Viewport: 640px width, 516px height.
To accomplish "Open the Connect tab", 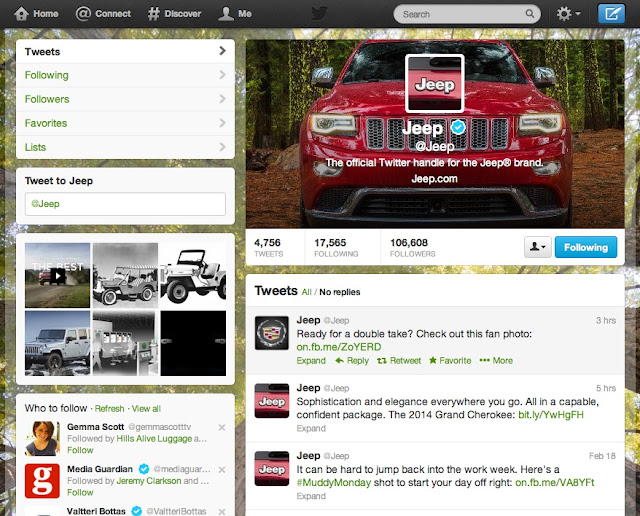I will 103,14.
